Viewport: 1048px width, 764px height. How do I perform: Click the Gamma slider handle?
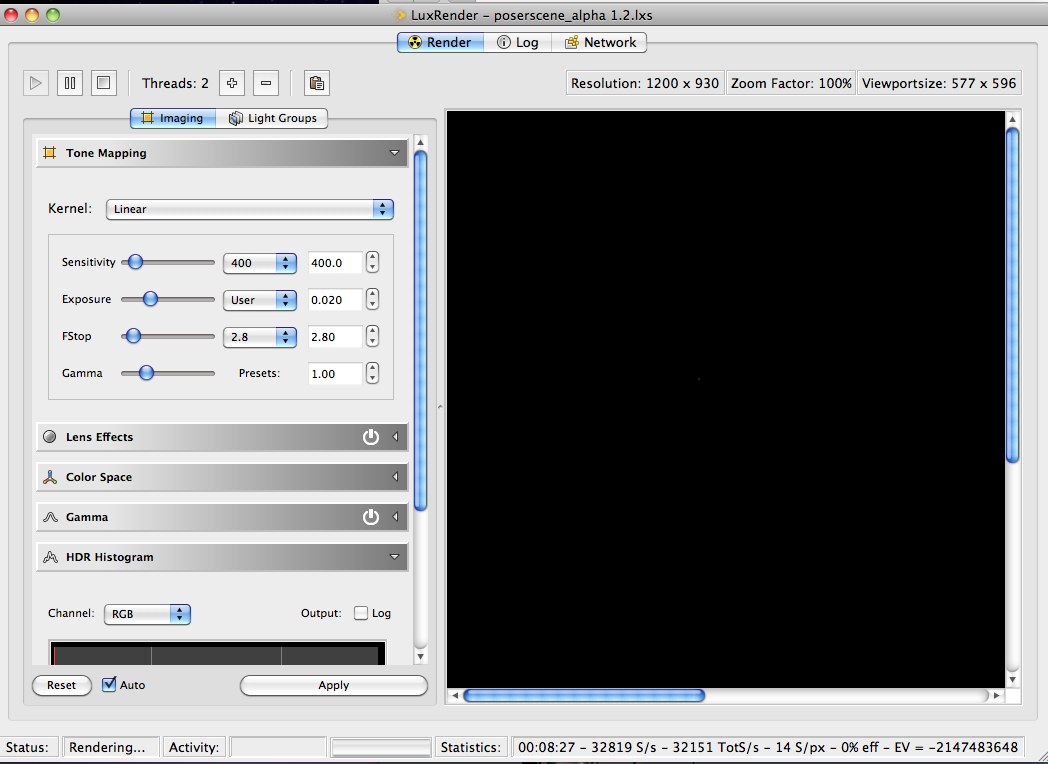[146, 373]
